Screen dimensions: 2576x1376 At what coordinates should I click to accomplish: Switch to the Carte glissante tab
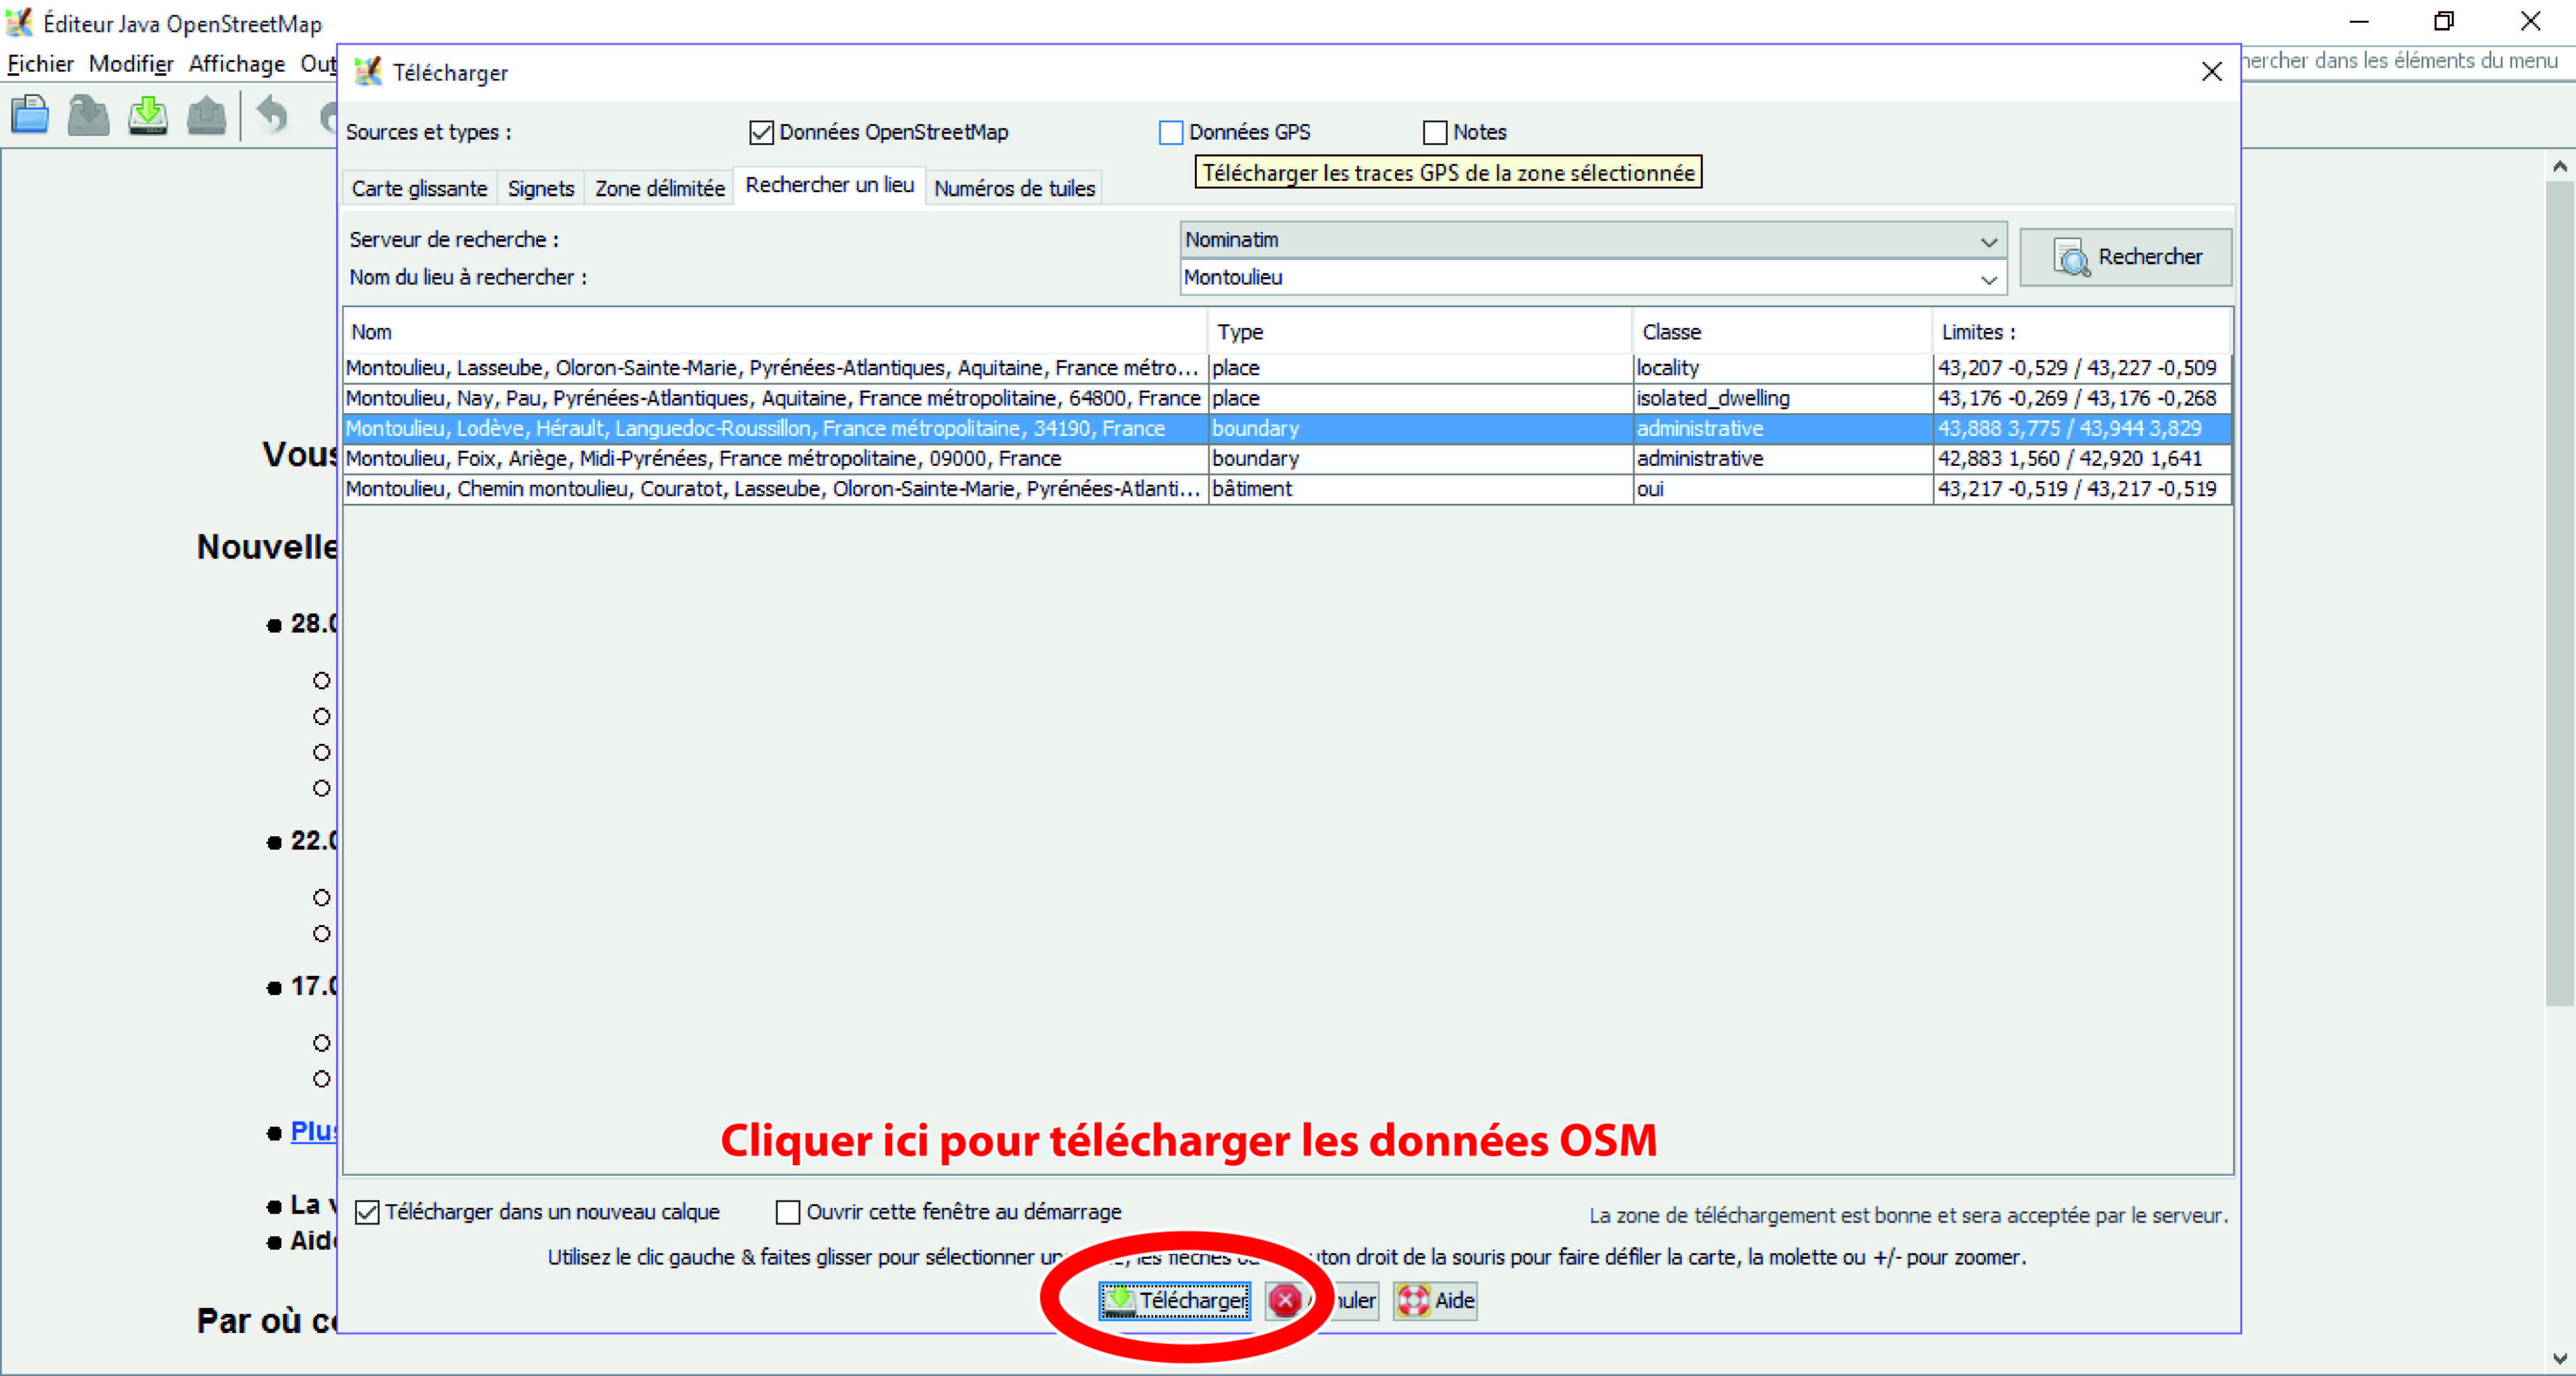click(x=419, y=188)
